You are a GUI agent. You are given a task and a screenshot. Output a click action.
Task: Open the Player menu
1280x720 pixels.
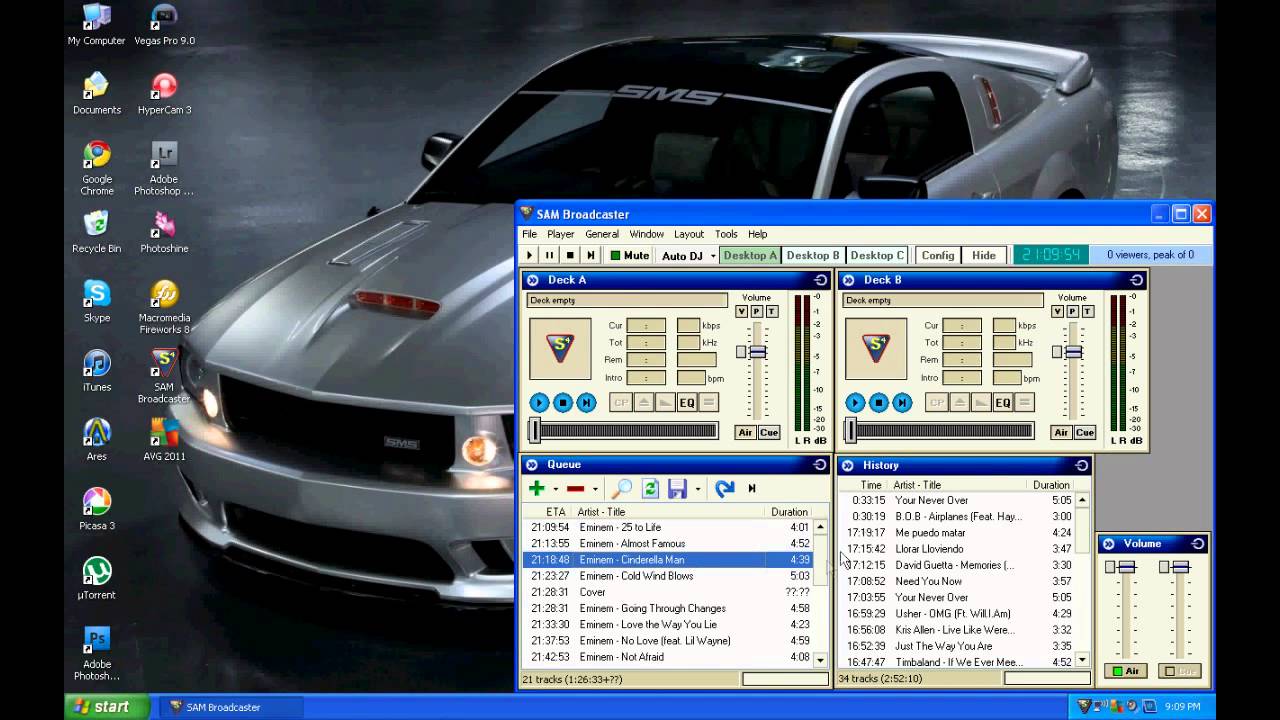[560, 234]
